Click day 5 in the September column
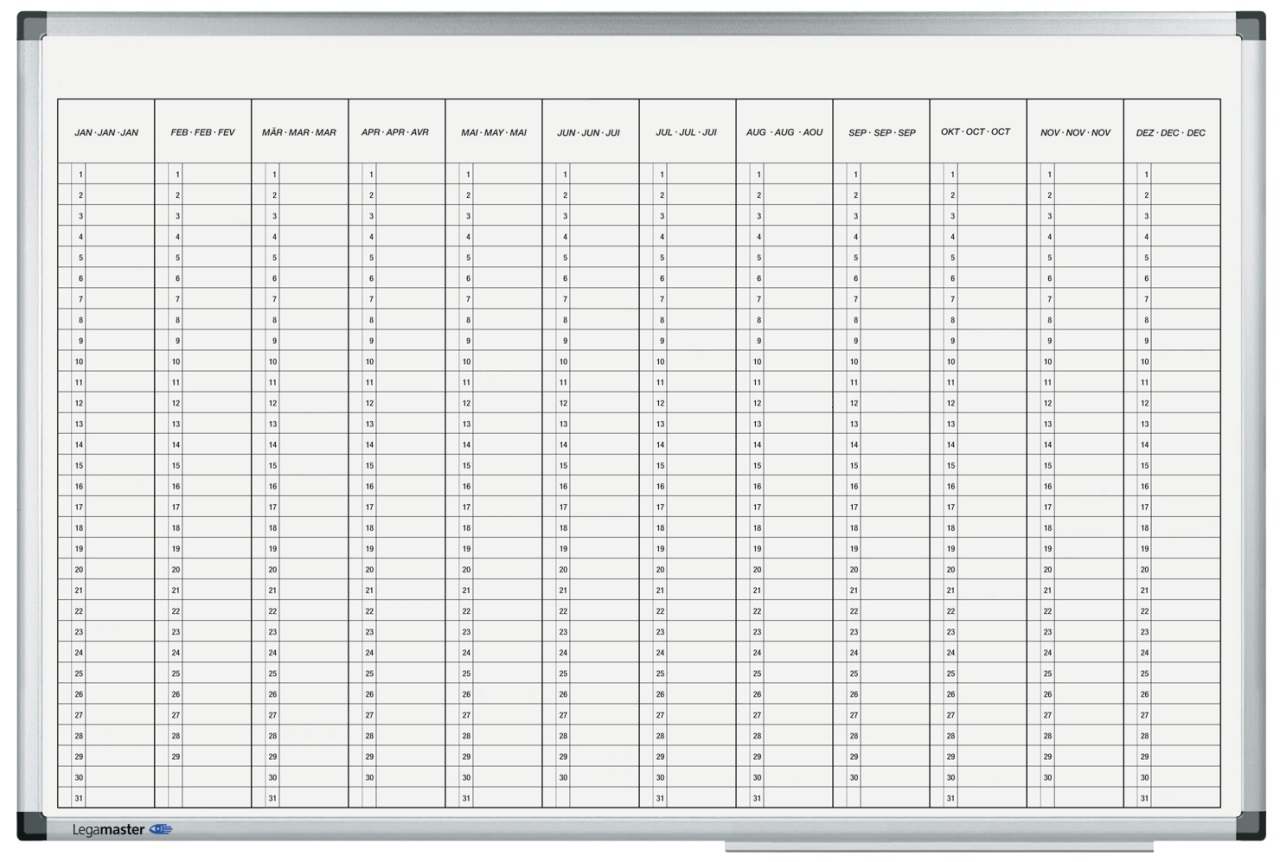1280x862 pixels. pos(854,257)
